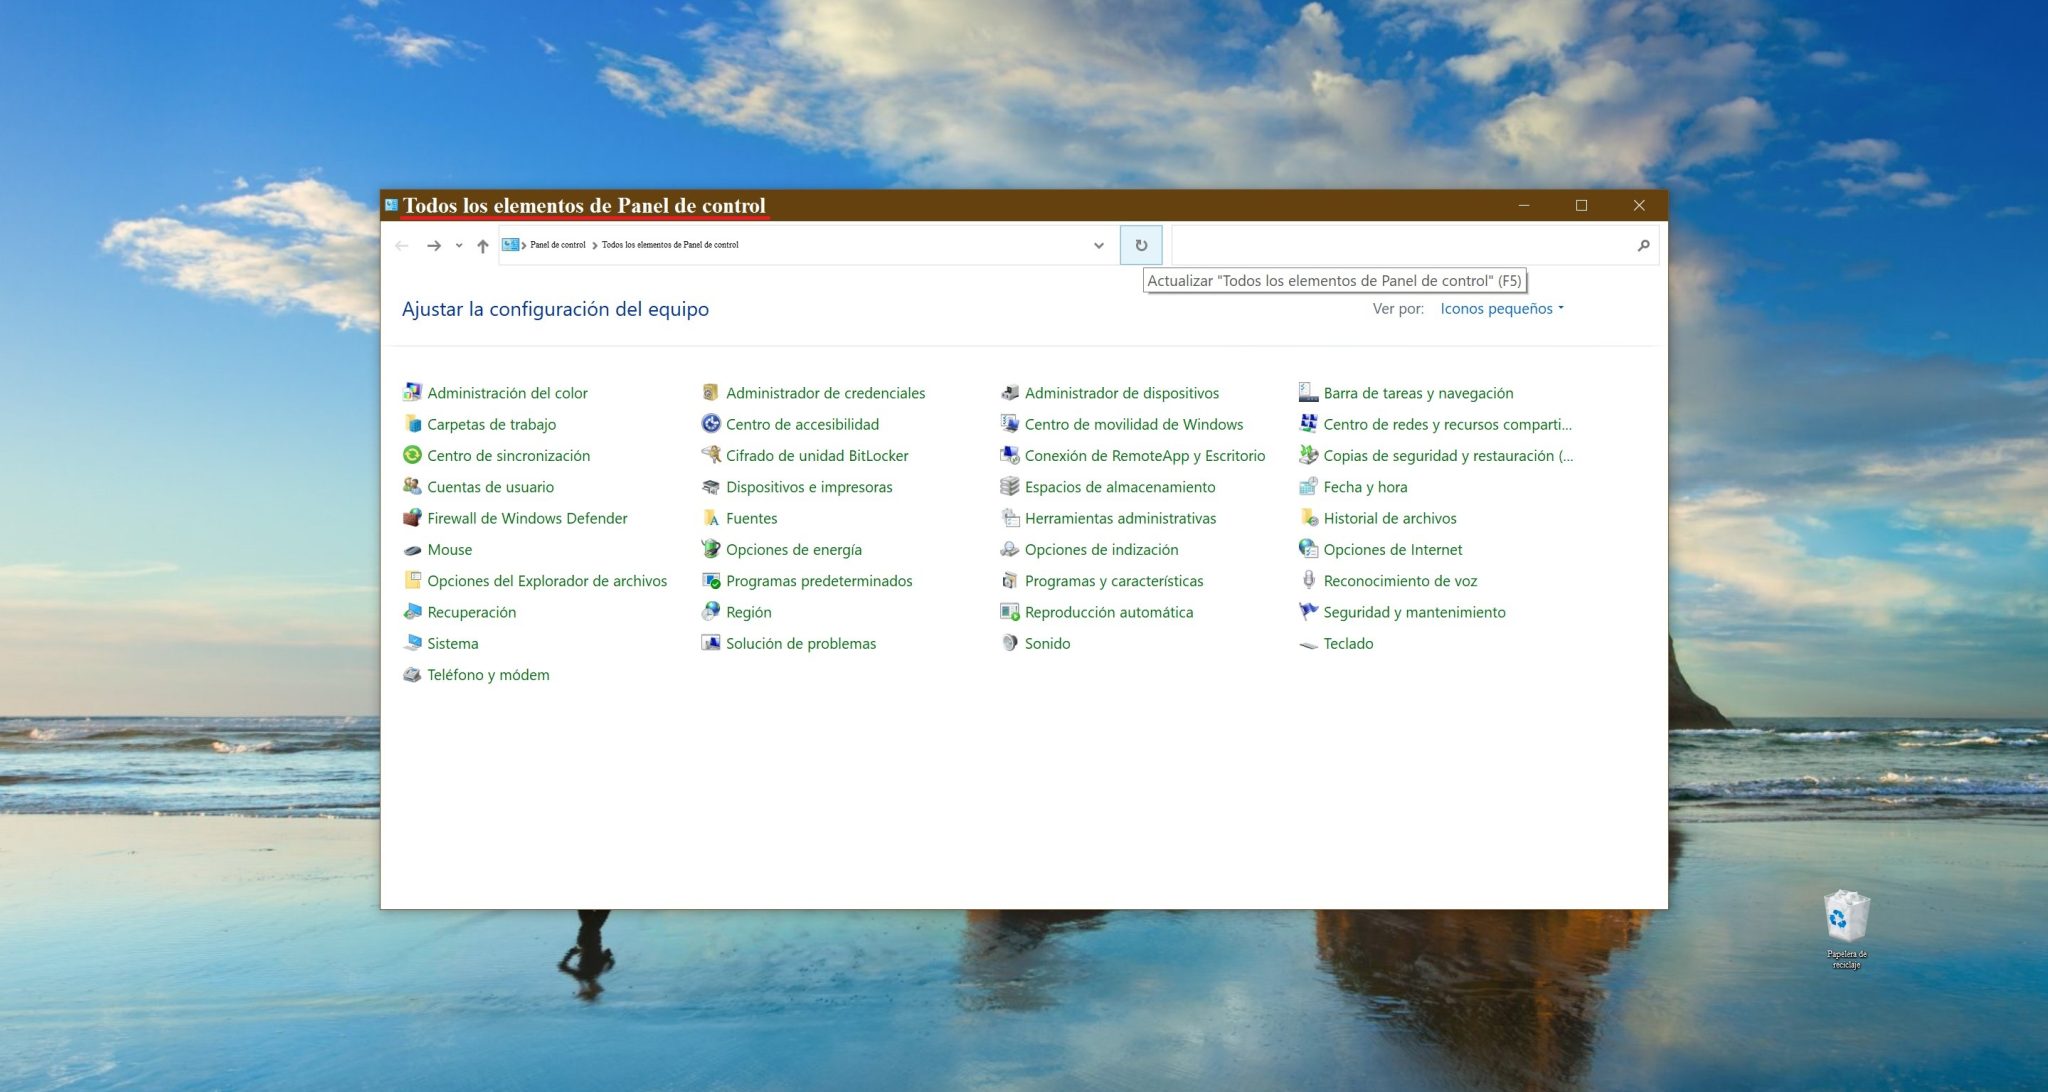Open Opciones de indización

click(x=1101, y=549)
